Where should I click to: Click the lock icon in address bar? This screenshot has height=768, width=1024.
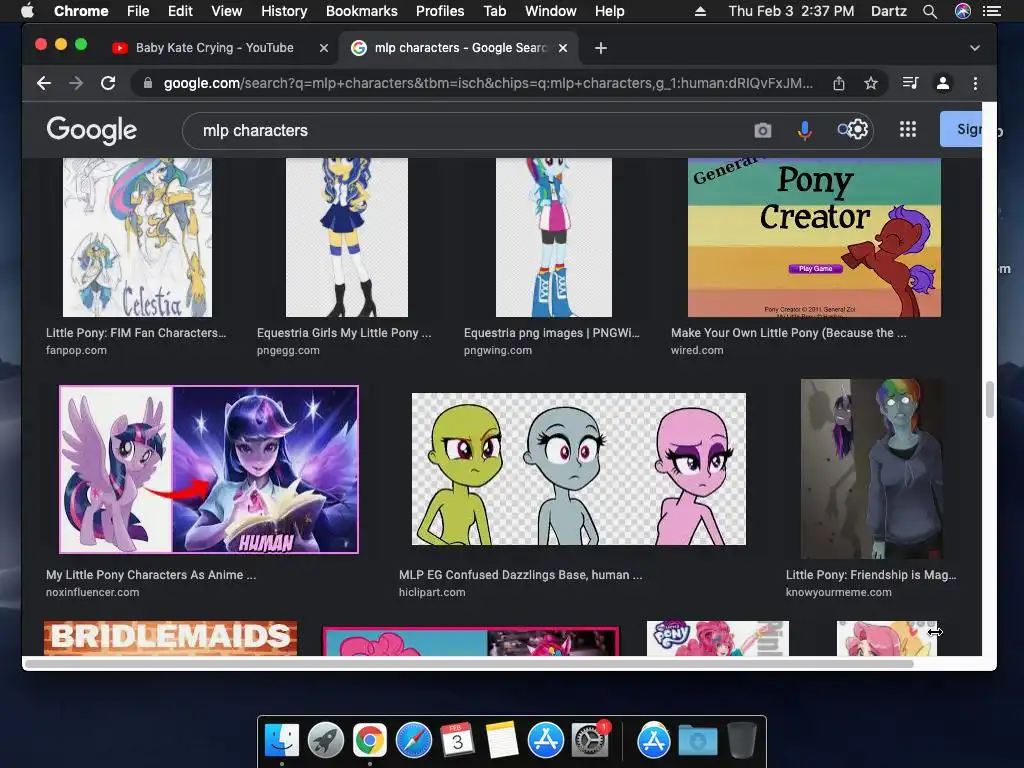click(148, 83)
